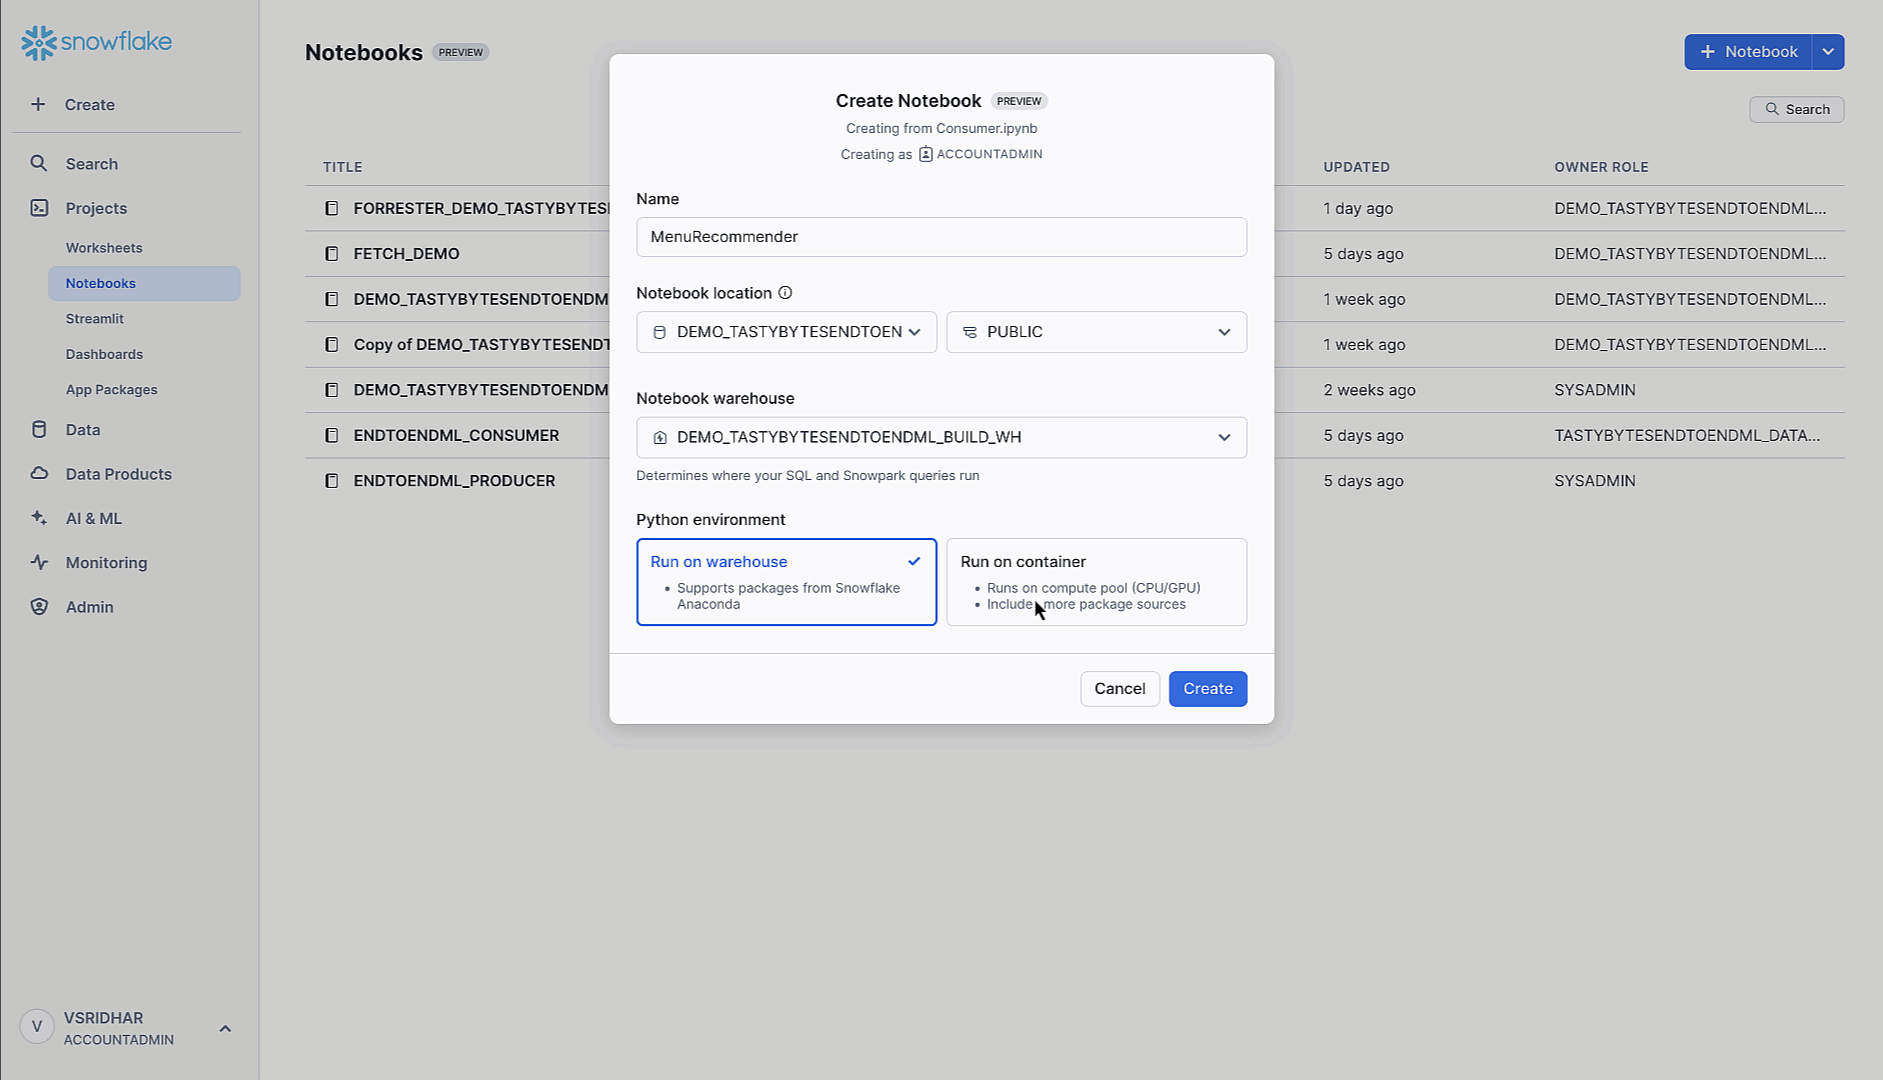Click the Create button to finish
This screenshot has height=1080, width=1883.
click(x=1207, y=688)
